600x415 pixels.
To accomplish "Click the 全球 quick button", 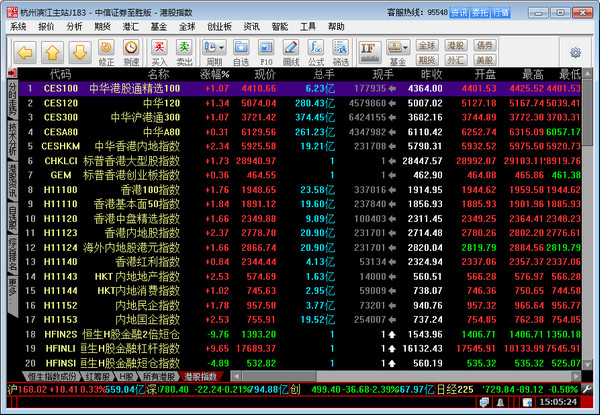I will (x=427, y=46).
